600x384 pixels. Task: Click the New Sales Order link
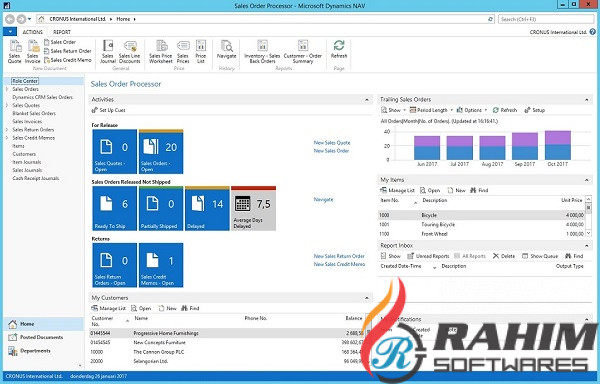click(331, 151)
